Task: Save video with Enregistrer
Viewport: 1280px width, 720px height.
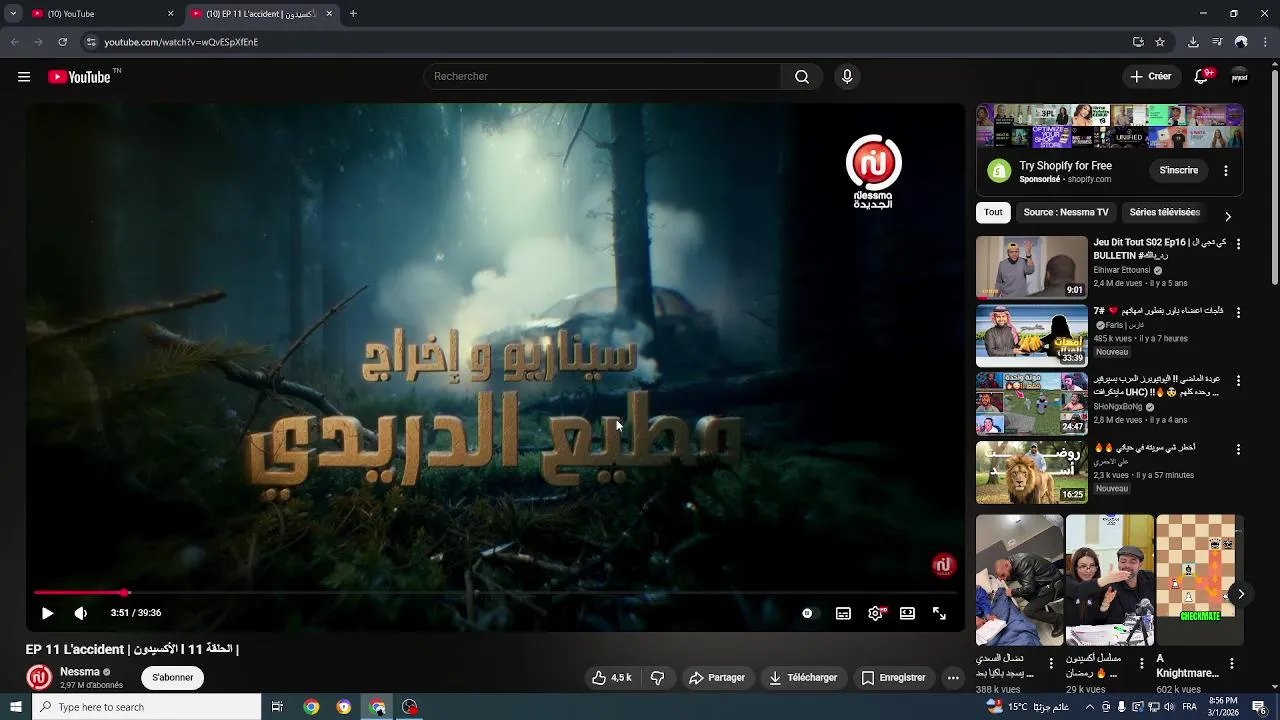Action: tap(893, 677)
